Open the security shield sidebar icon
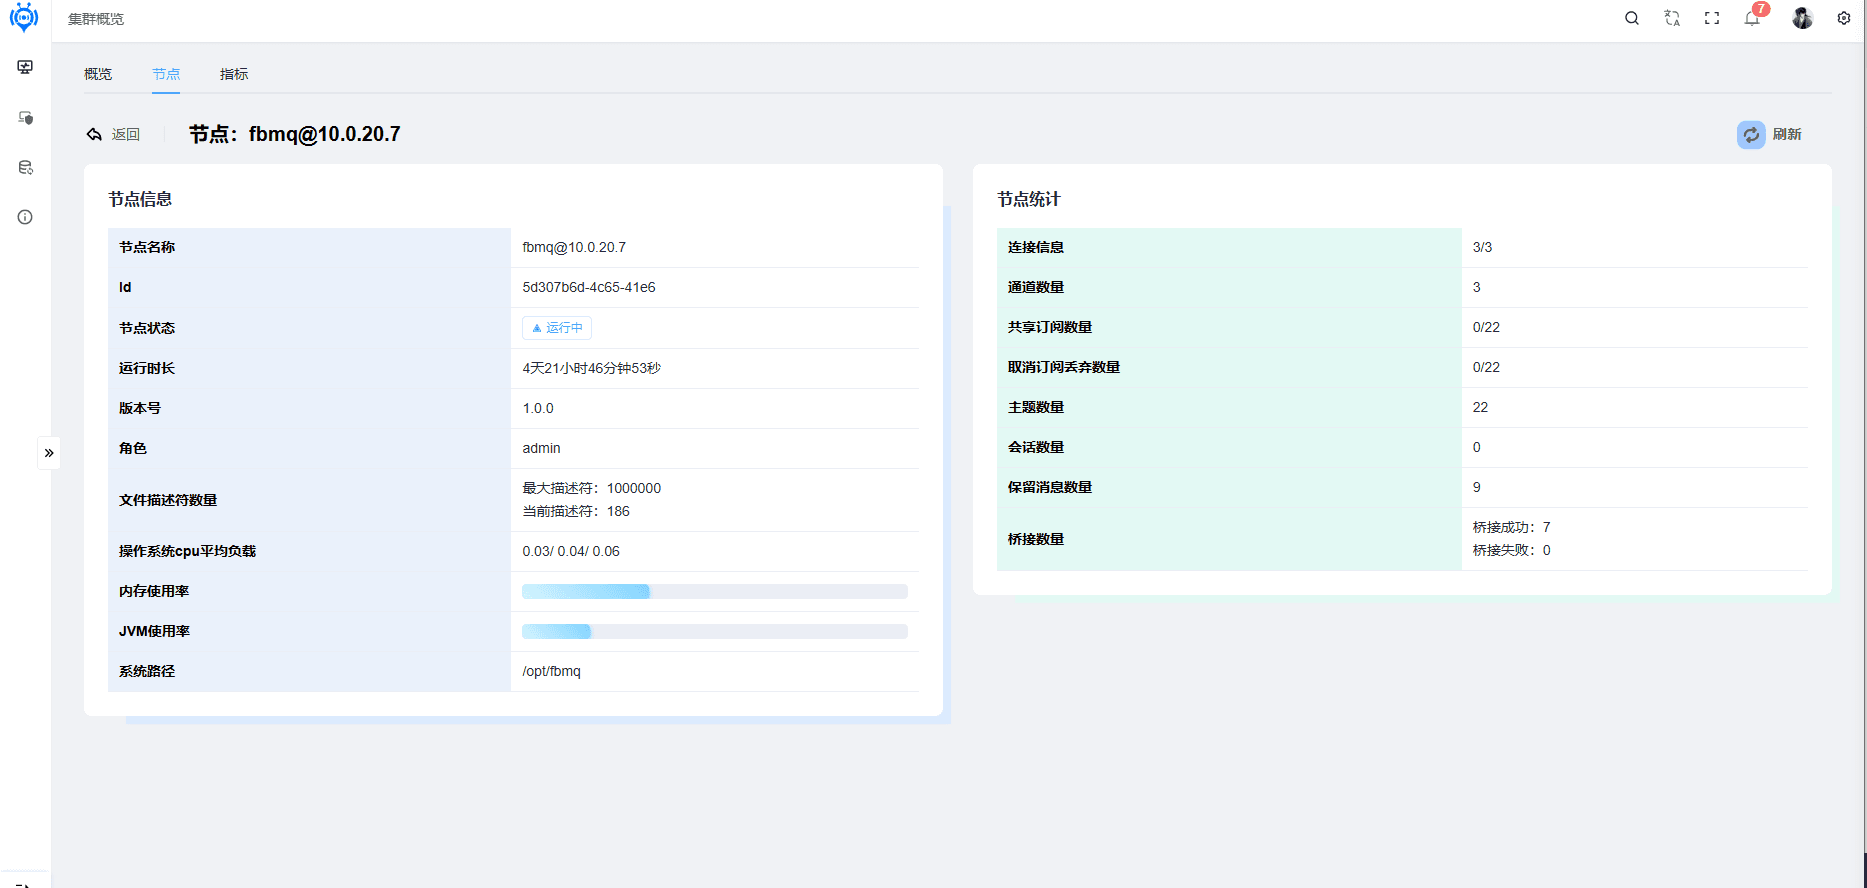Image resolution: width=1867 pixels, height=888 pixels. click(25, 117)
